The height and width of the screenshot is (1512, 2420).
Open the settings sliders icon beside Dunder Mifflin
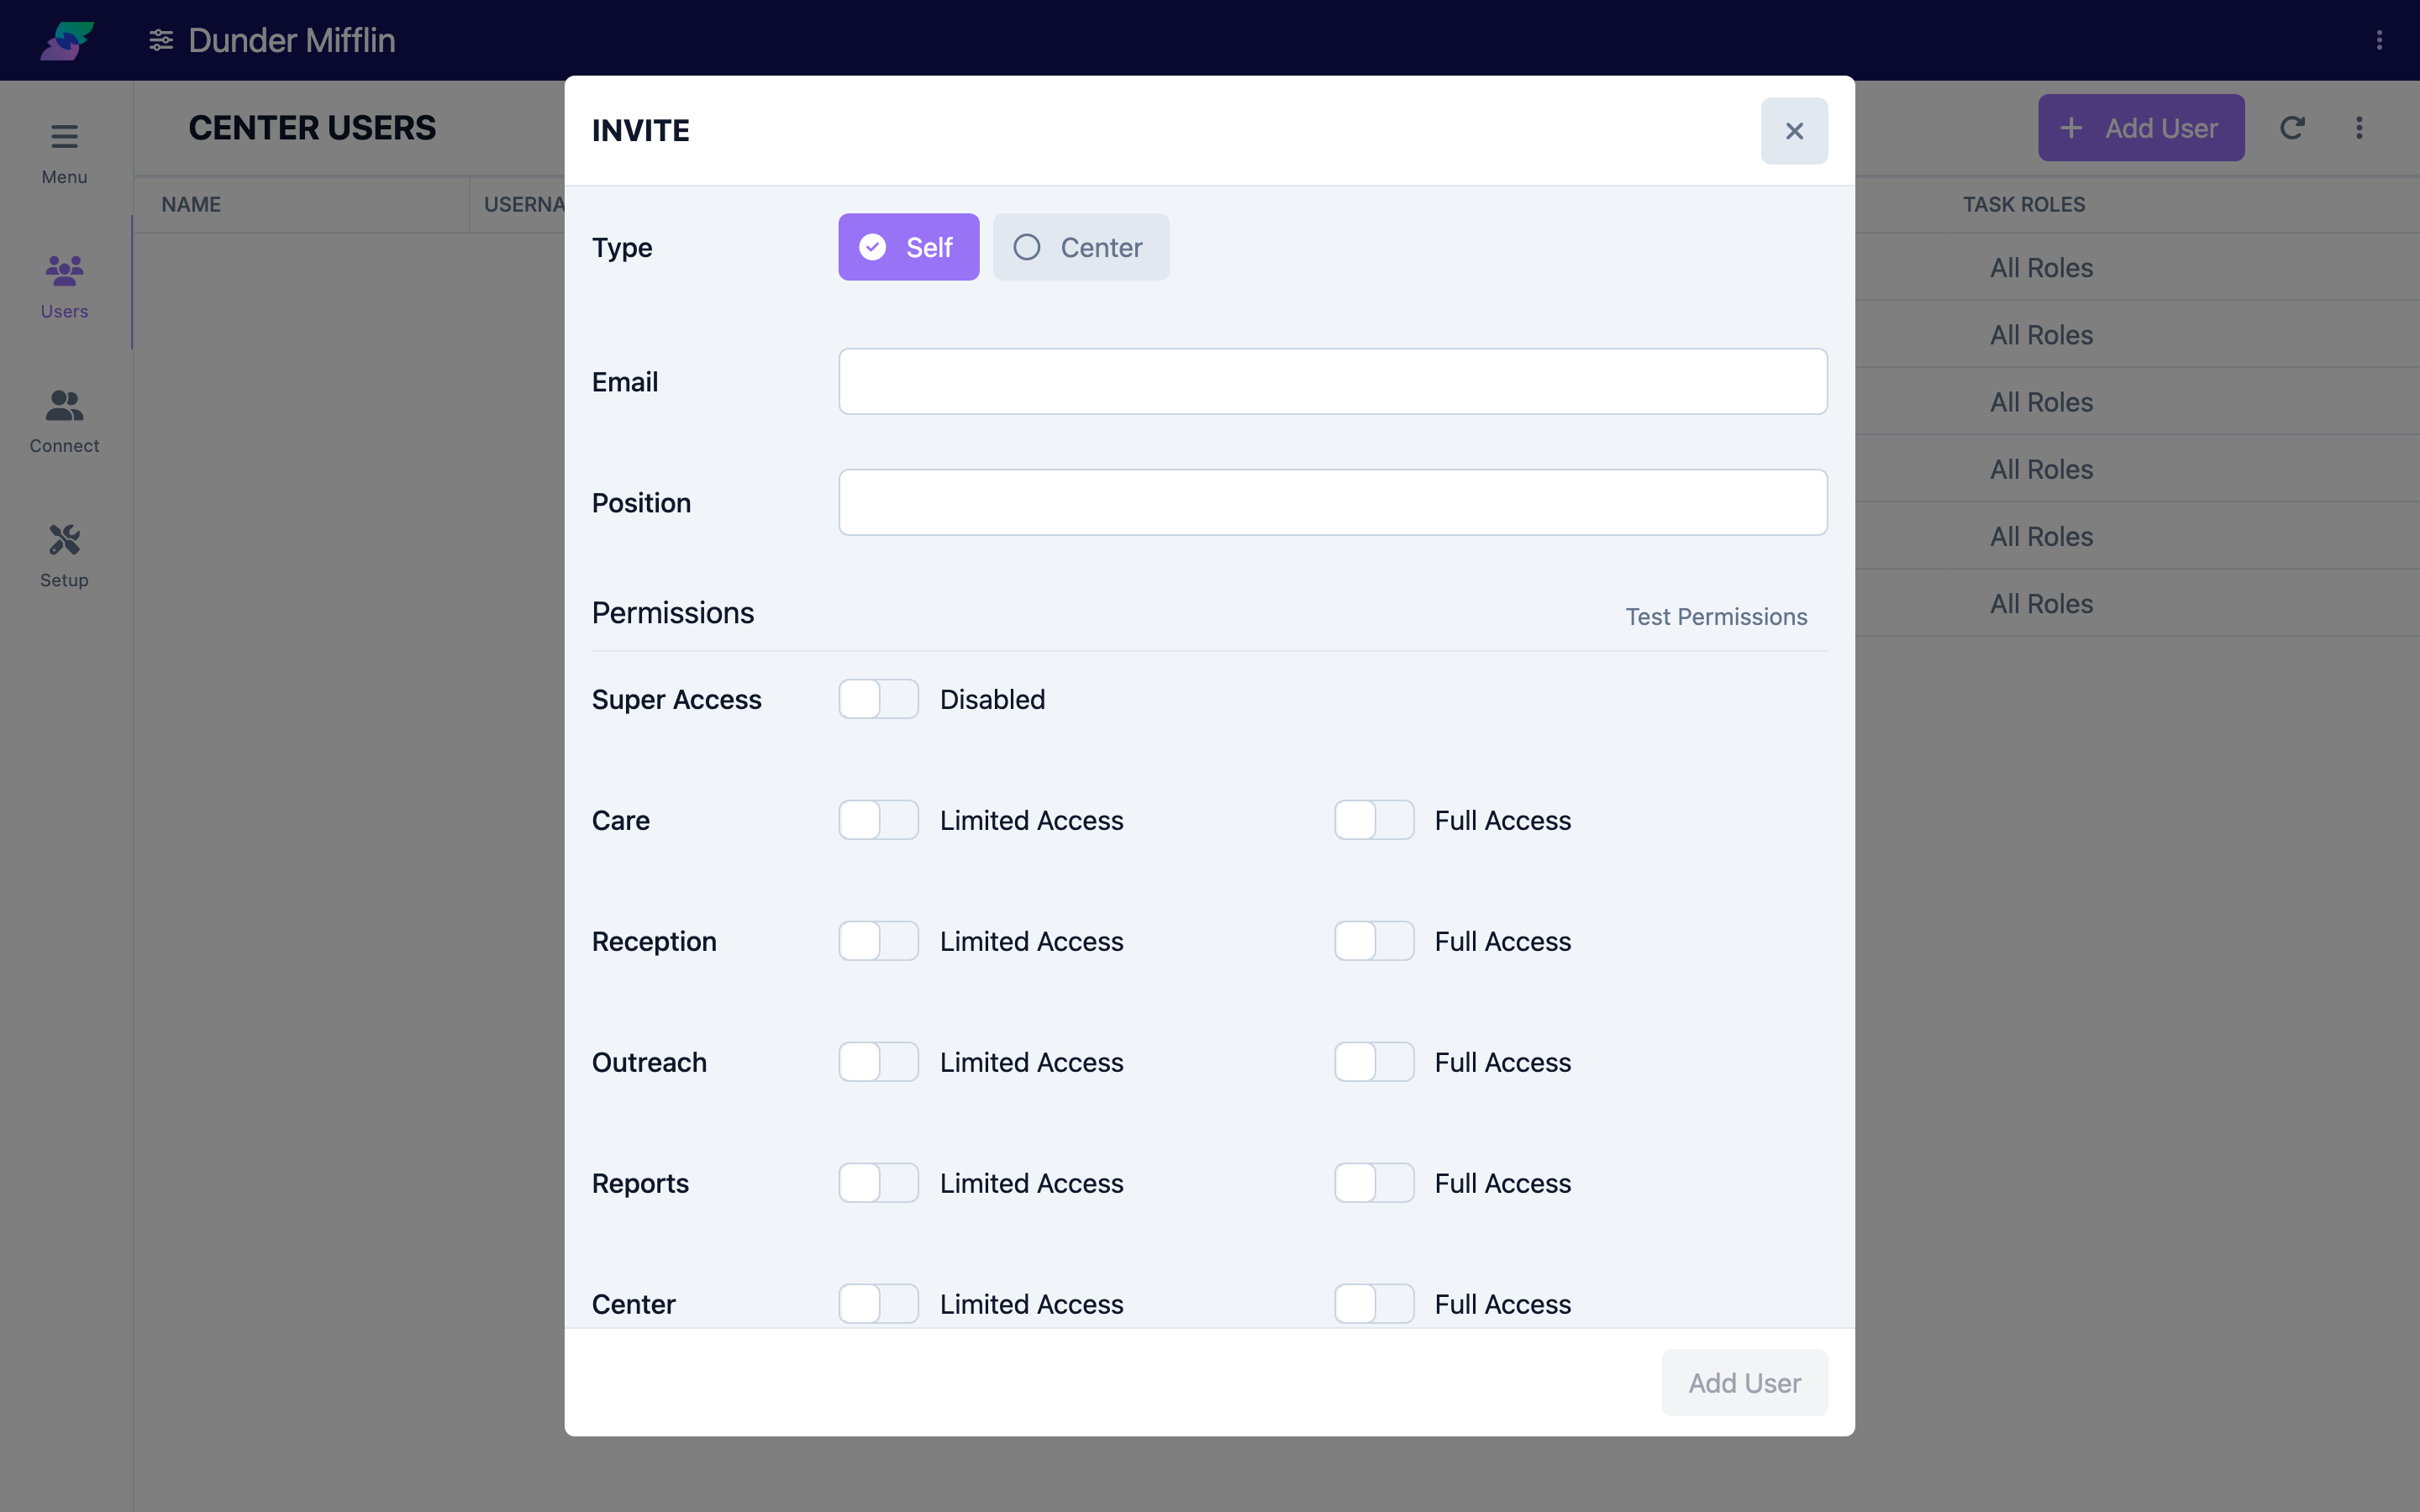point(161,40)
